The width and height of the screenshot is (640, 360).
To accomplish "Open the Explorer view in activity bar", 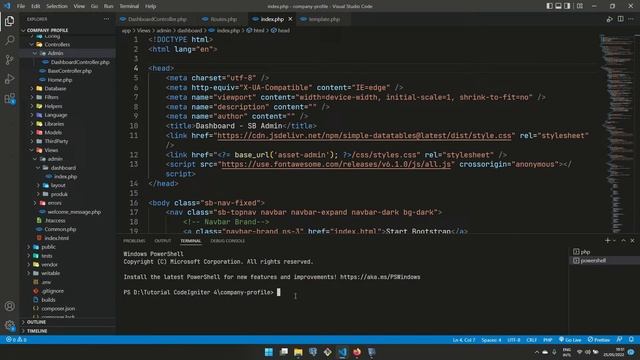I will tap(9, 21).
